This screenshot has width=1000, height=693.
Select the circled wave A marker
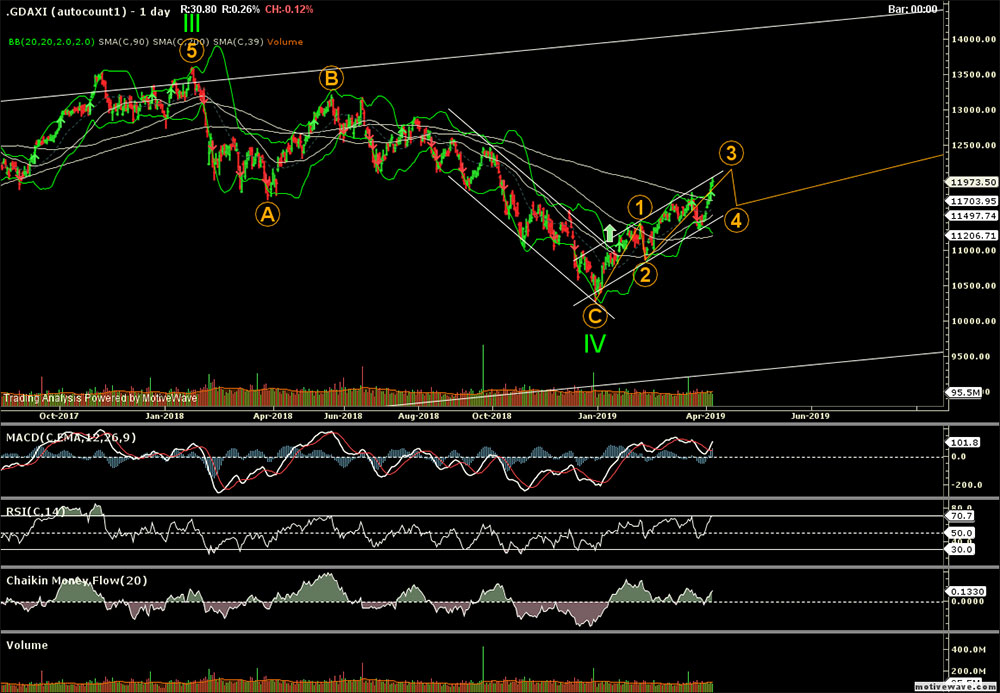click(266, 213)
